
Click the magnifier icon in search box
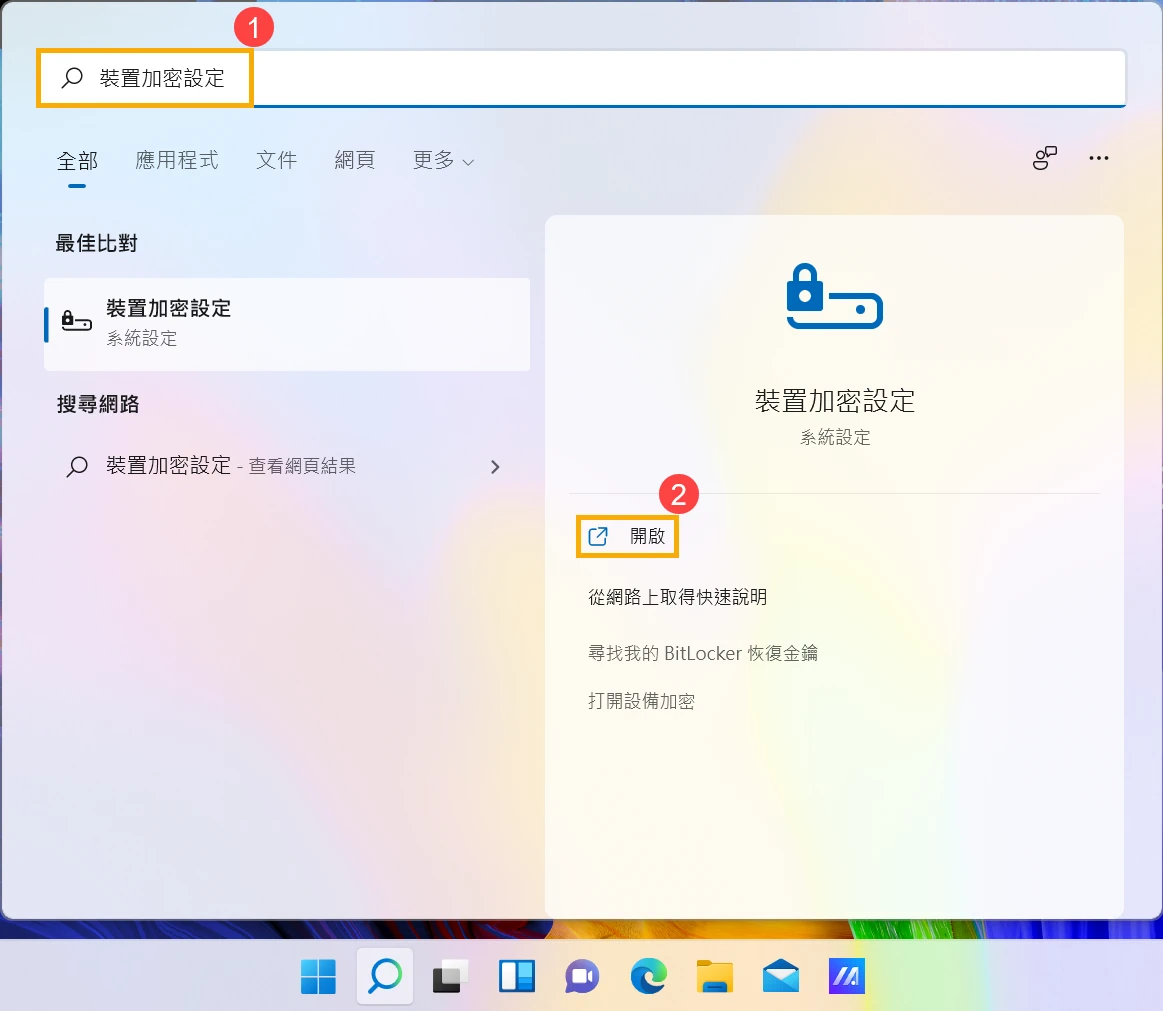click(72, 78)
